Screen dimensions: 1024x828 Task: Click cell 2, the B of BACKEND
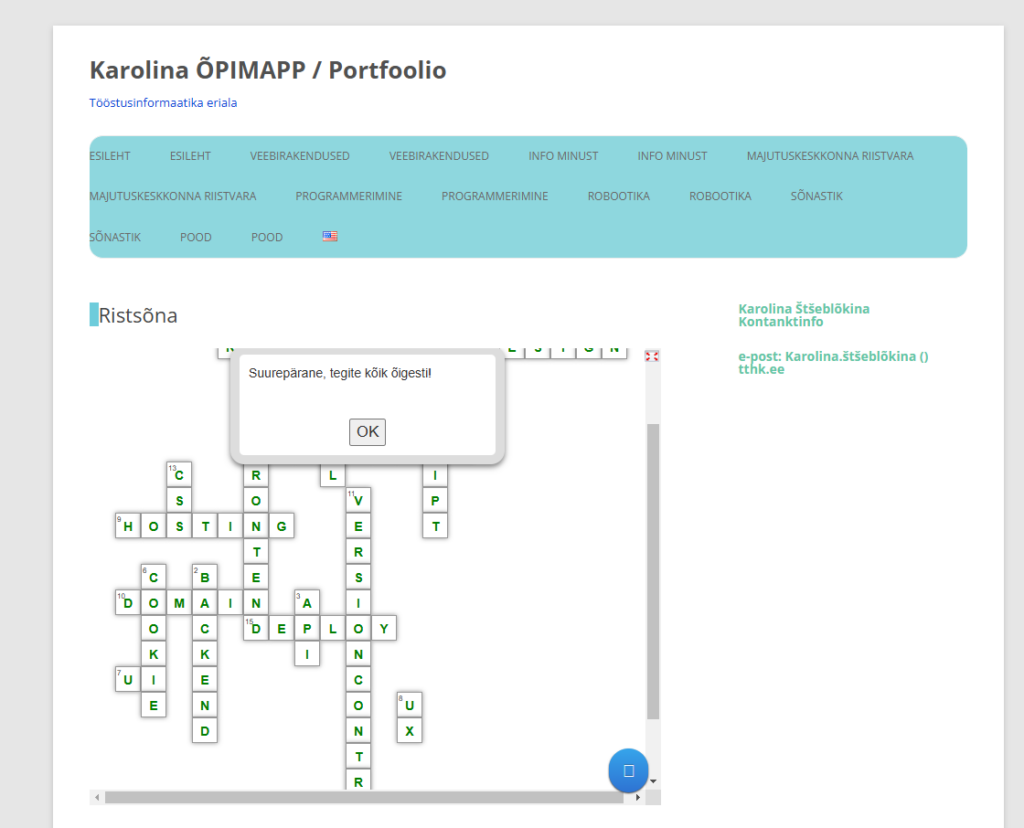click(x=205, y=577)
